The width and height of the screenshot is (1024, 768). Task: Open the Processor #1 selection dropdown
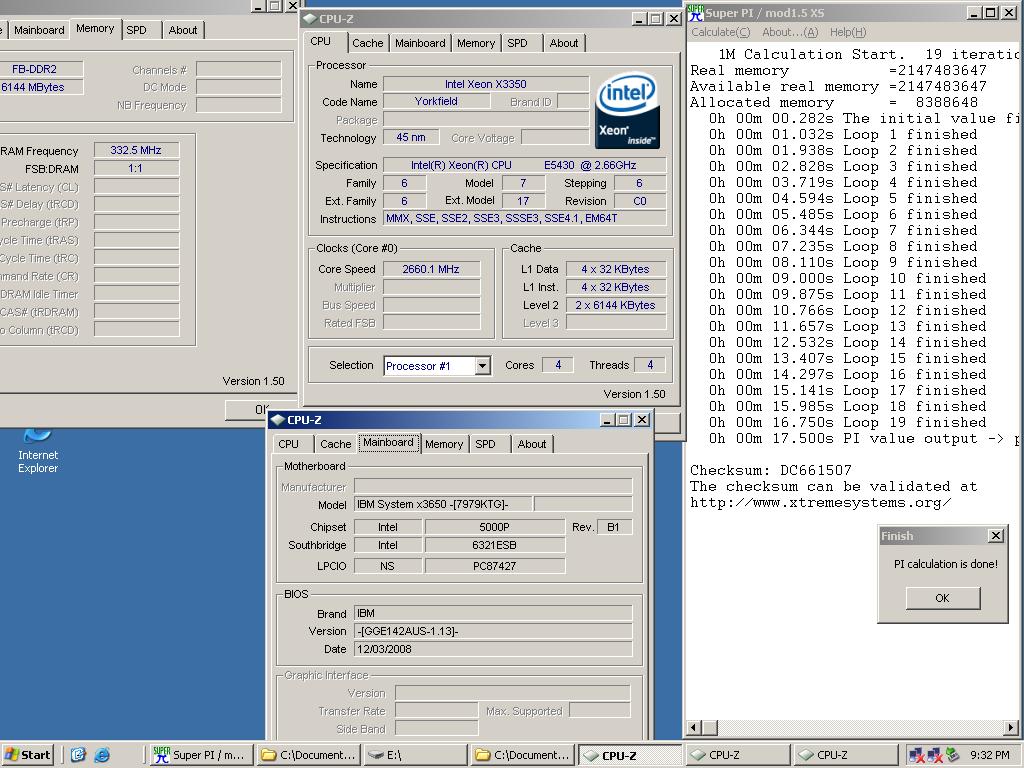coord(483,366)
